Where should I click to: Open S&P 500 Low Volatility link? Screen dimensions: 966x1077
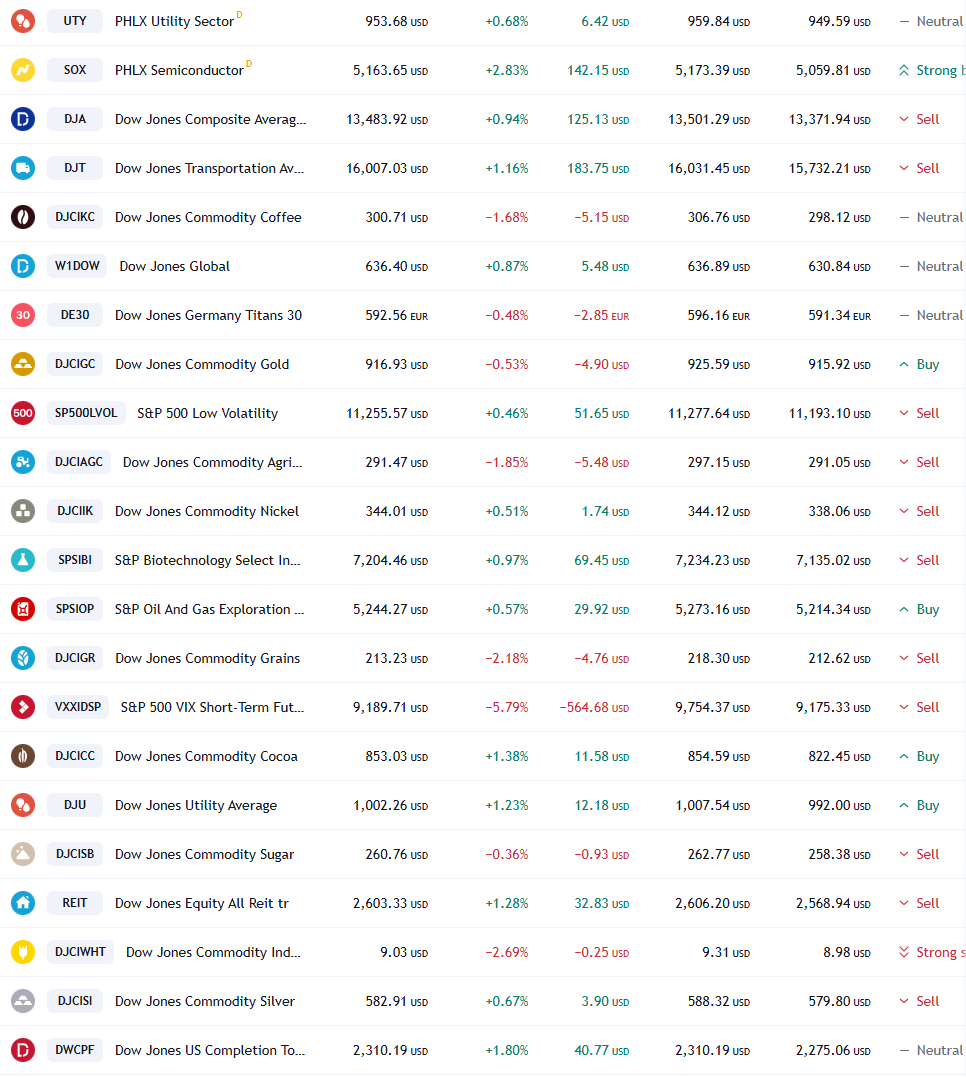[207, 413]
